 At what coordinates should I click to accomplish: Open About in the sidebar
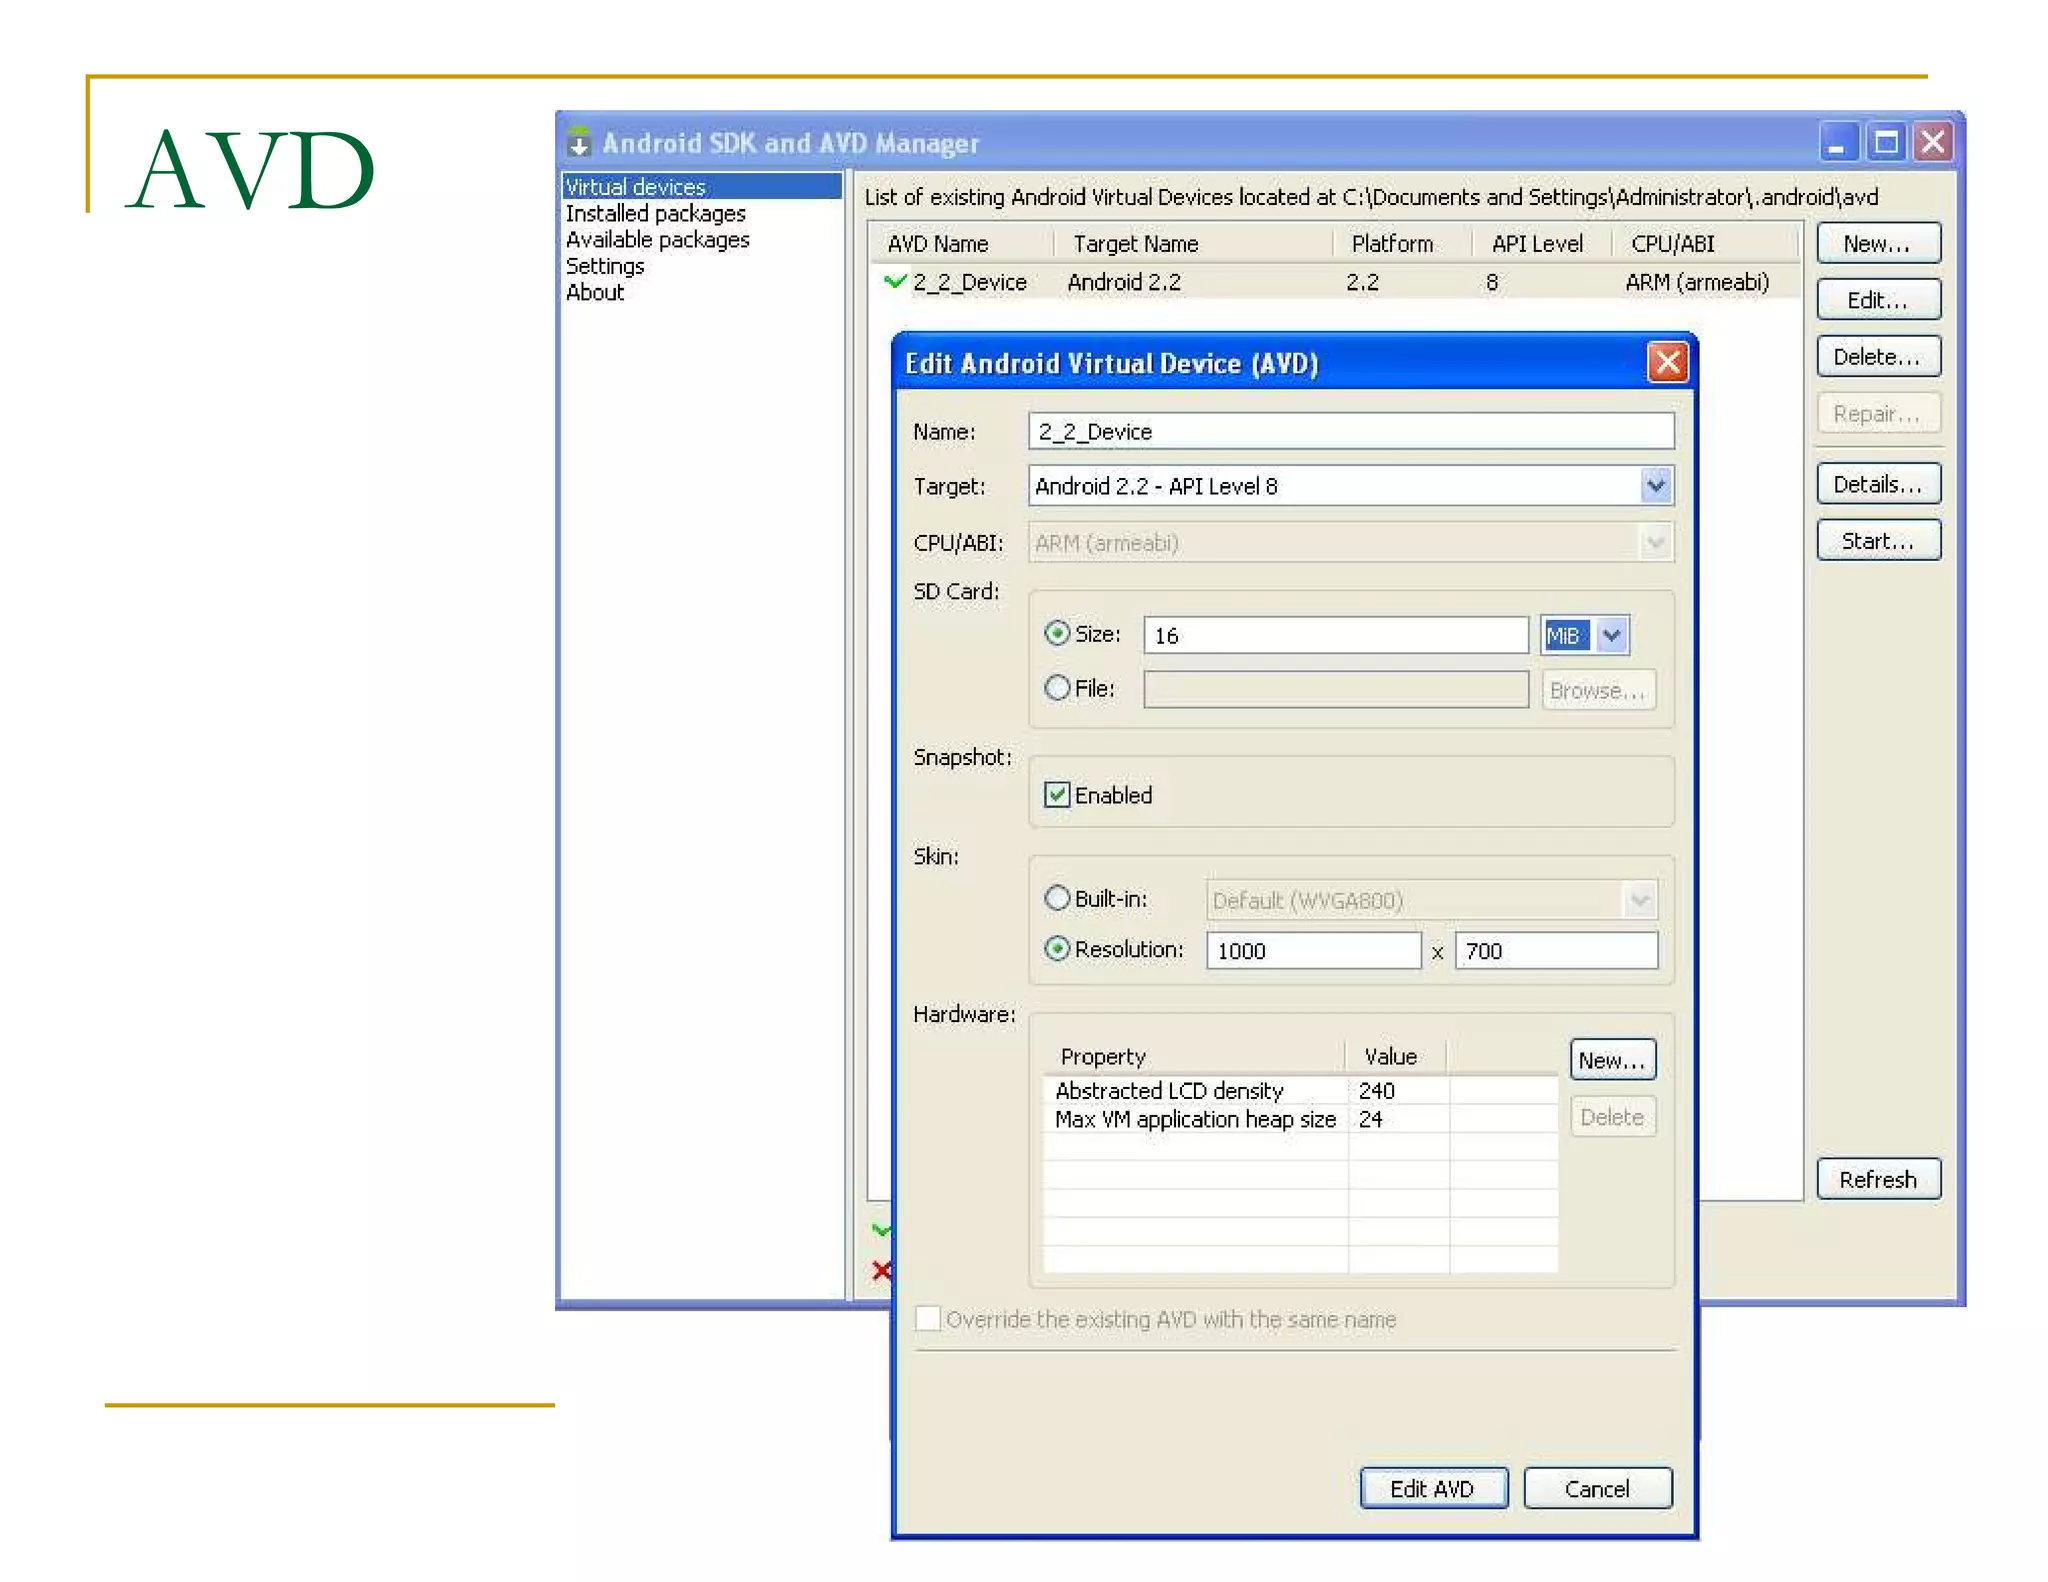pyautogui.click(x=595, y=292)
